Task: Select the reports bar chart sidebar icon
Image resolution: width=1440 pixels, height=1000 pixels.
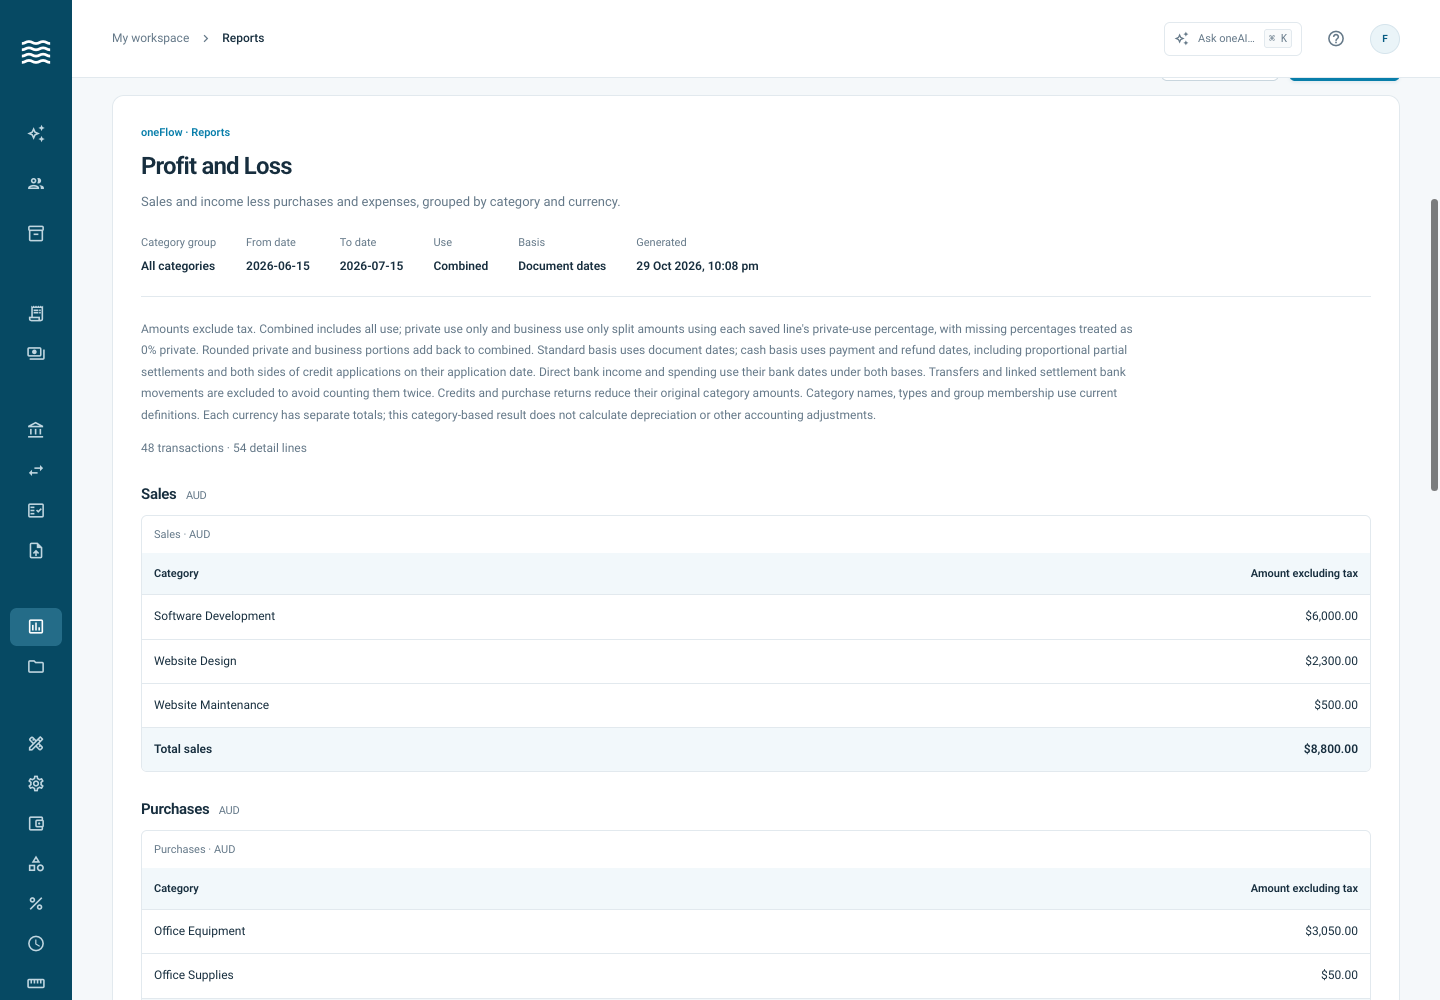Action: tap(36, 627)
